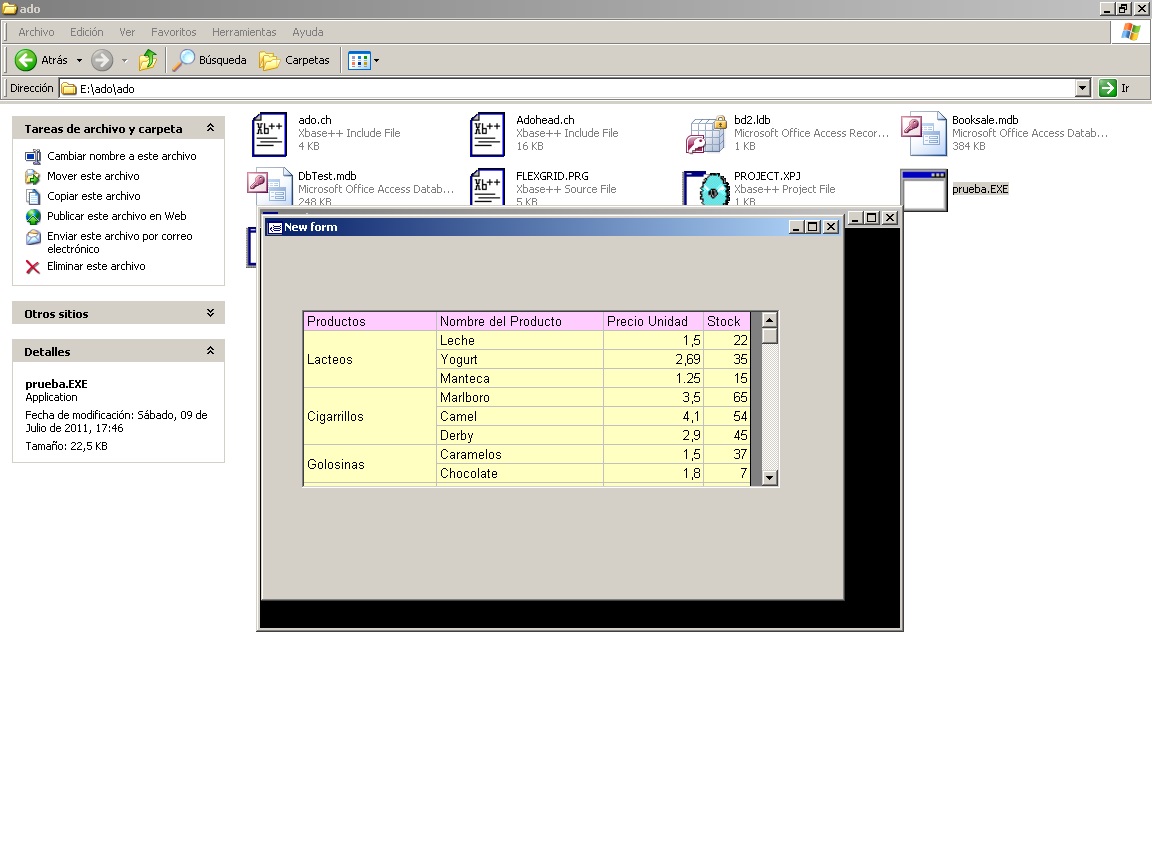Expand the Otros sitios panel
This screenshot has height=864, width=1152.
pyautogui.click(x=210, y=313)
